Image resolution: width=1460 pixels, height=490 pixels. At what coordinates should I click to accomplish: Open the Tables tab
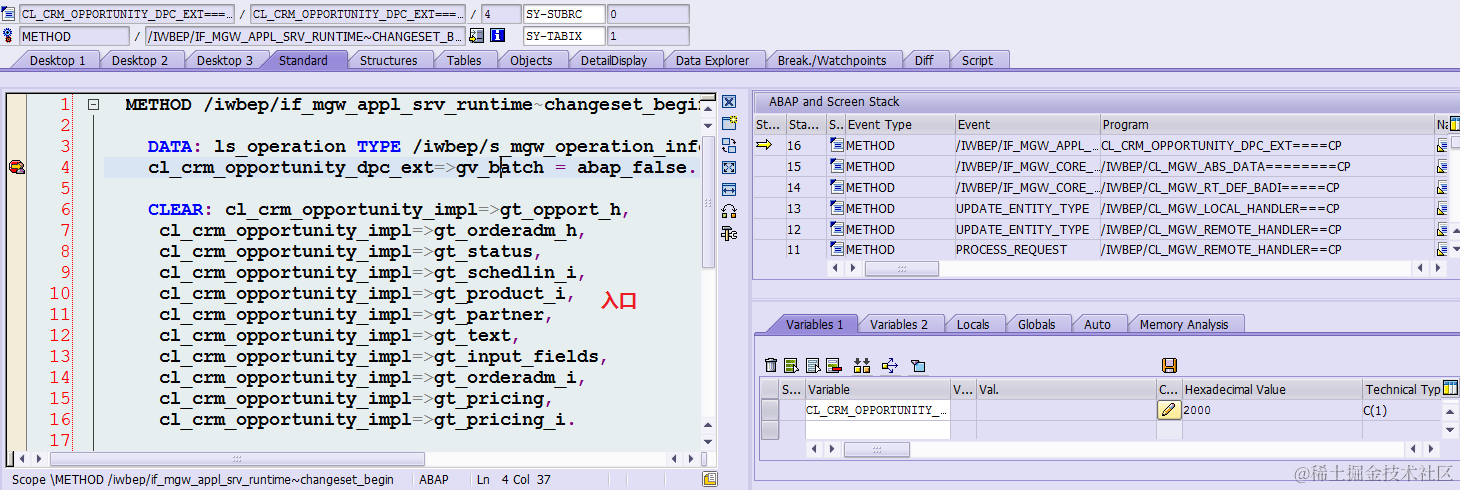click(x=464, y=60)
